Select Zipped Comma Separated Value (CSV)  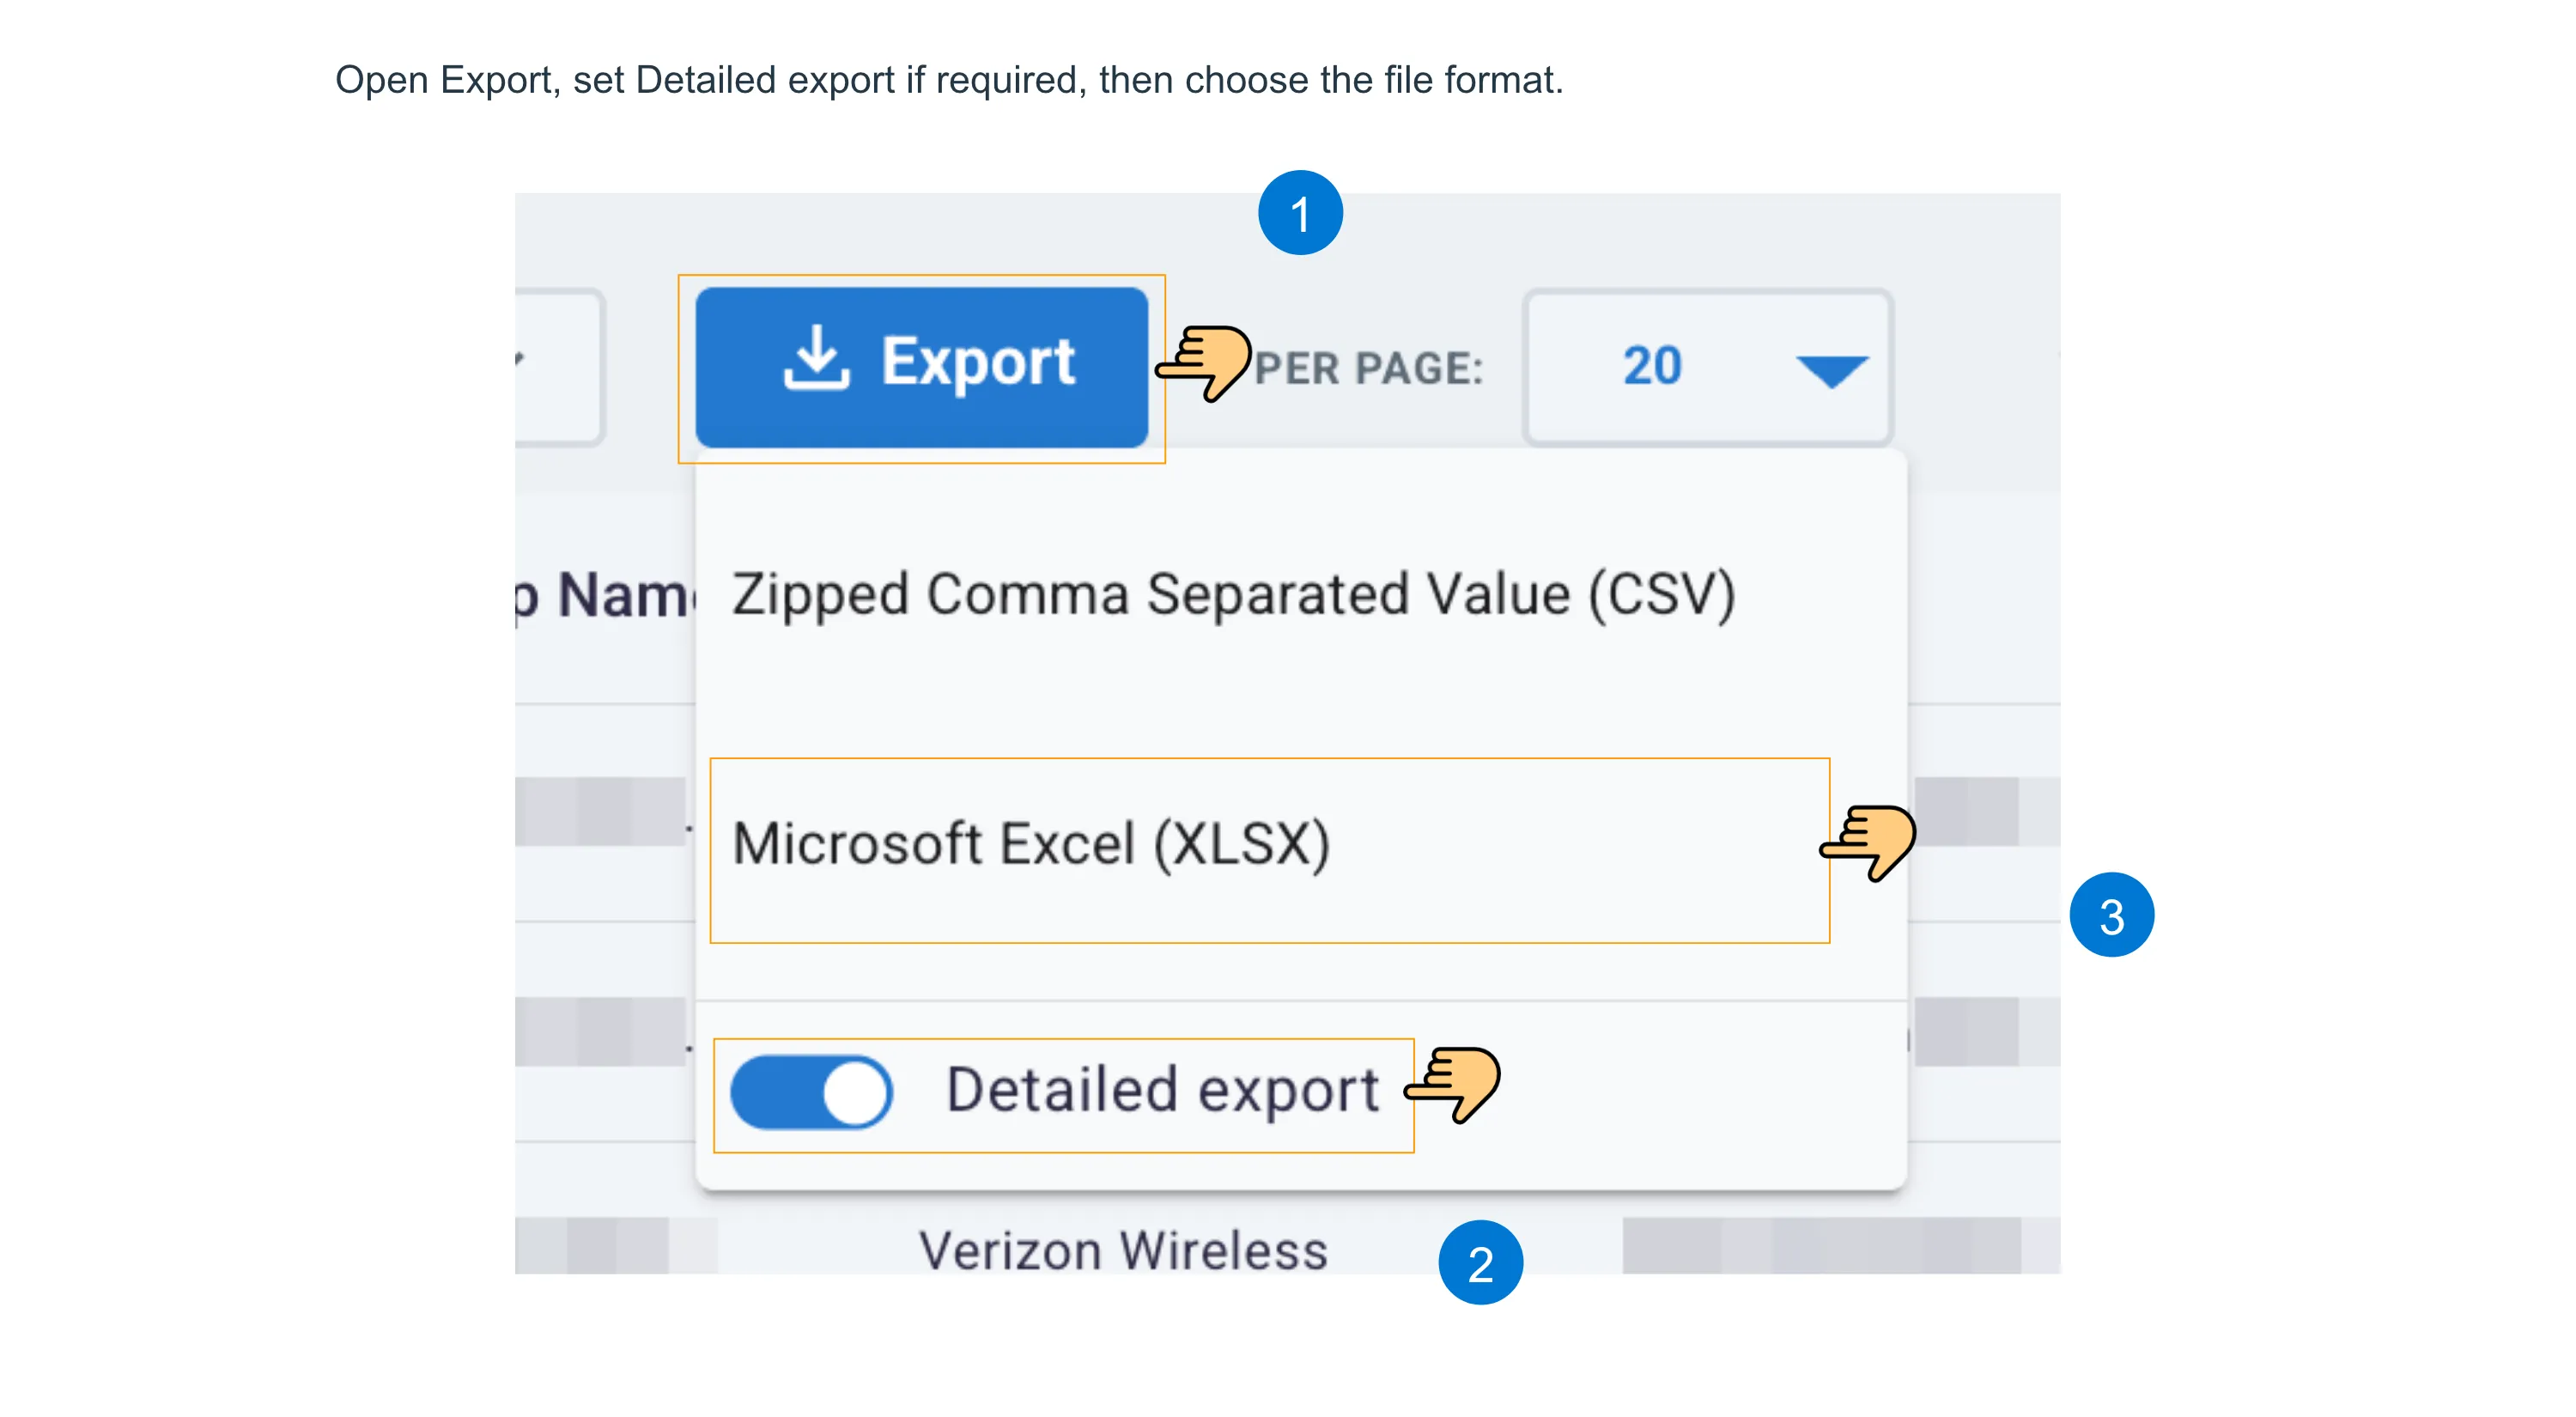(1233, 594)
